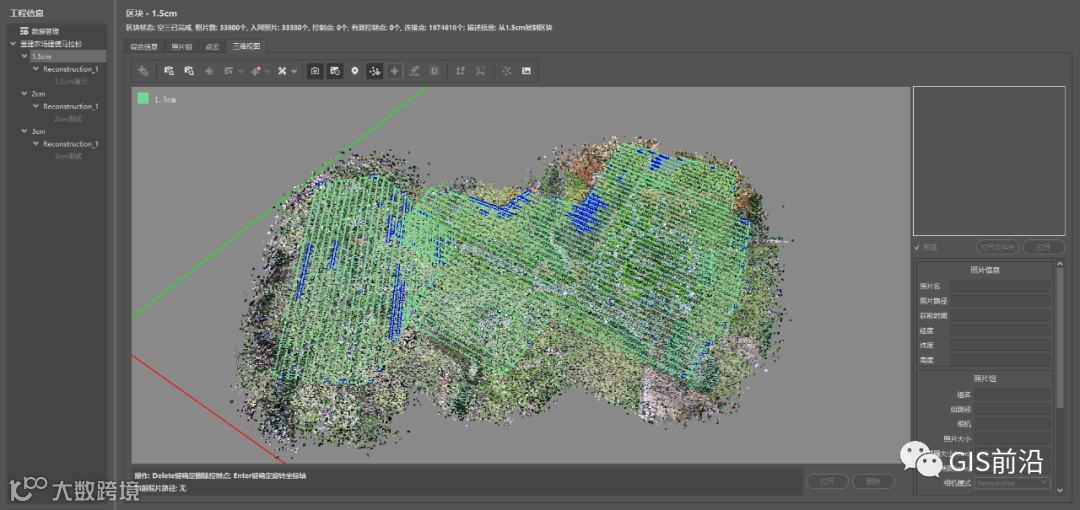1080x510 pixels.
Task: Open the 相机模式 Perspective dropdown
Action: pyautogui.click(x=1012, y=483)
